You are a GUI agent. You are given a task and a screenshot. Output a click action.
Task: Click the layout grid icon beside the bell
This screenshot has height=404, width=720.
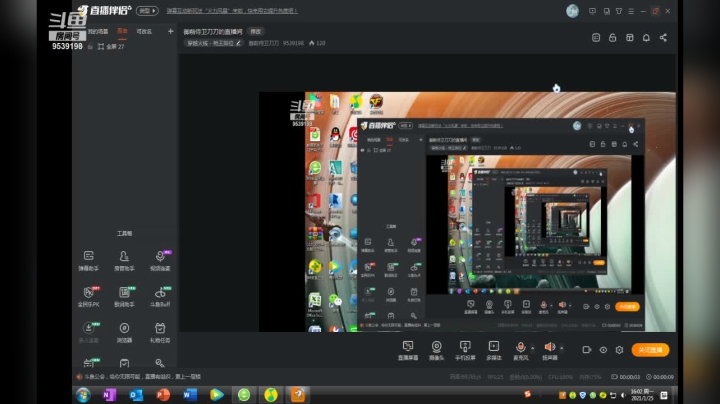pos(630,38)
